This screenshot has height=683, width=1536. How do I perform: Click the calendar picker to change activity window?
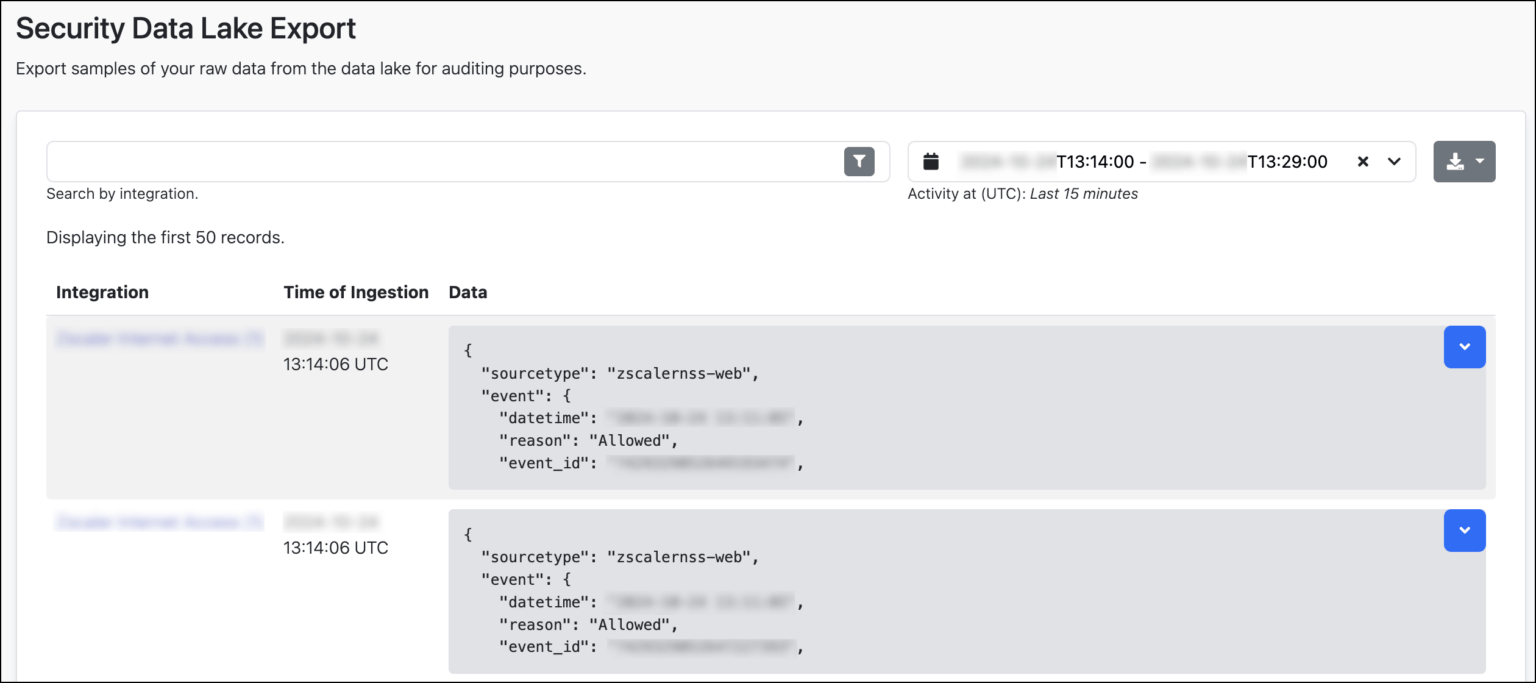click(x=931, y=160)
